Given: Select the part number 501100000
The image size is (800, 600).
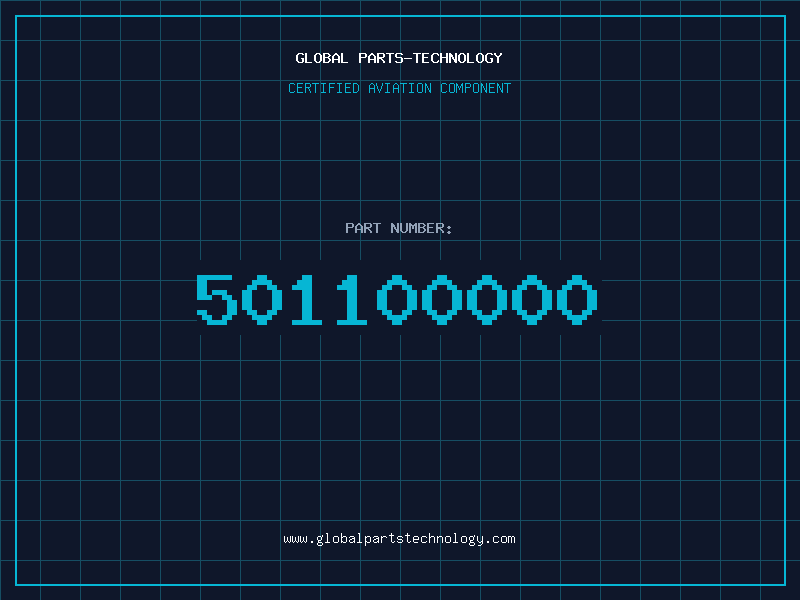Looking at the screenshot, I should click(397, 299).
